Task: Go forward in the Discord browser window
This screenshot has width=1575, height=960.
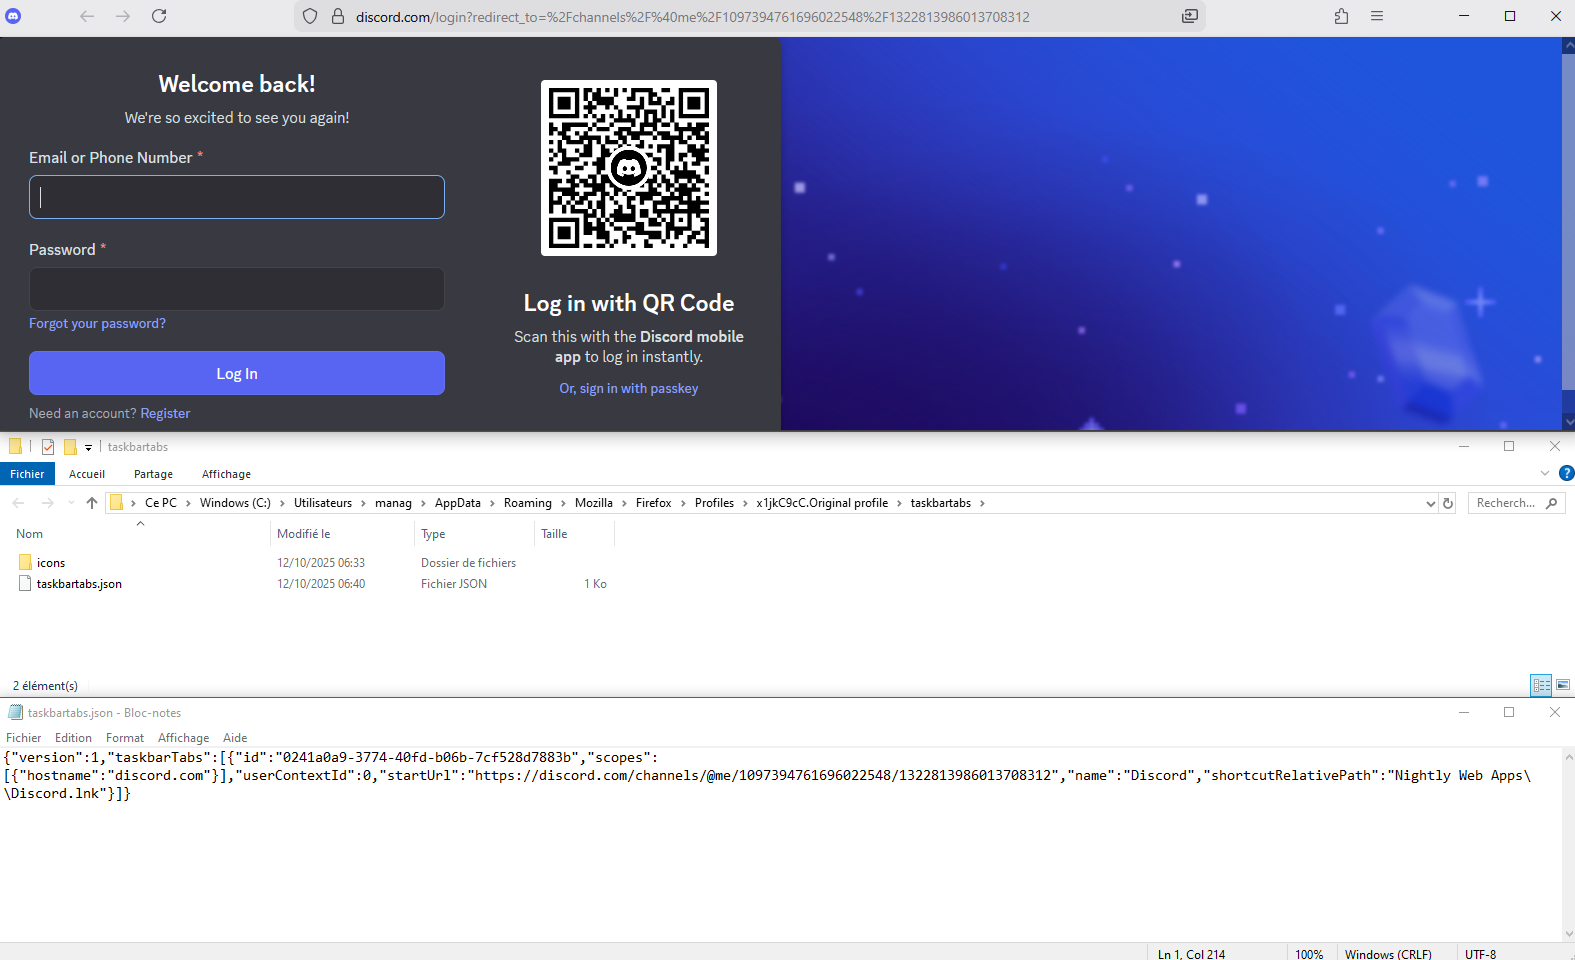Action: pos(123,16)
